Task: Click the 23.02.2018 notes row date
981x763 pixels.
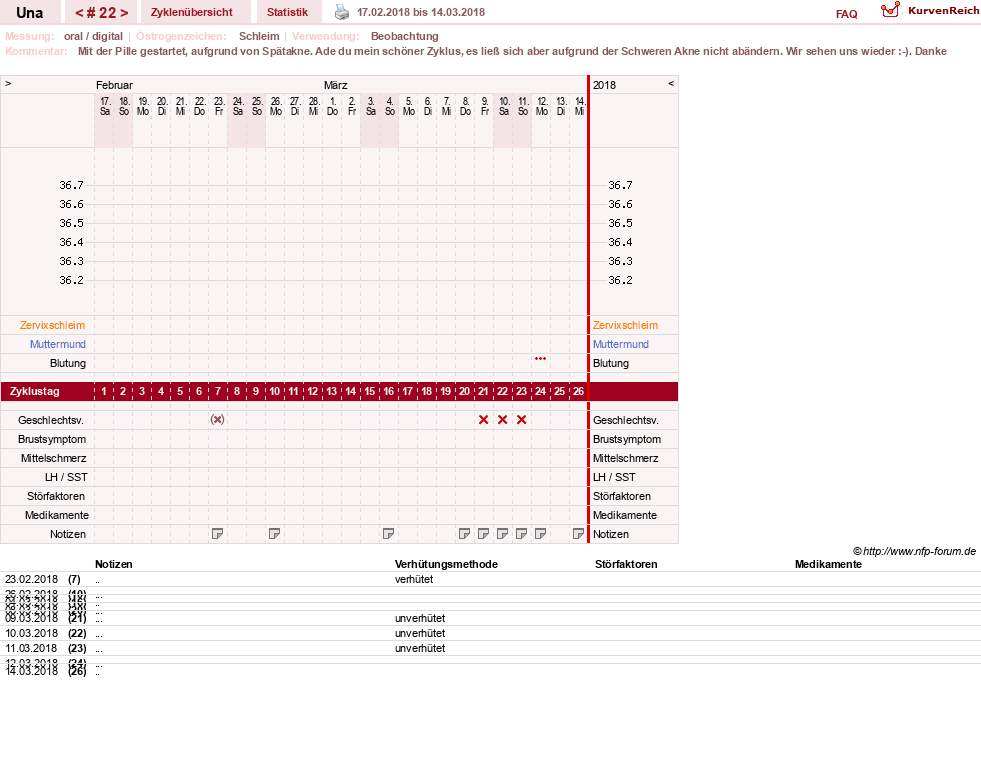Action: tap(31, 579)
